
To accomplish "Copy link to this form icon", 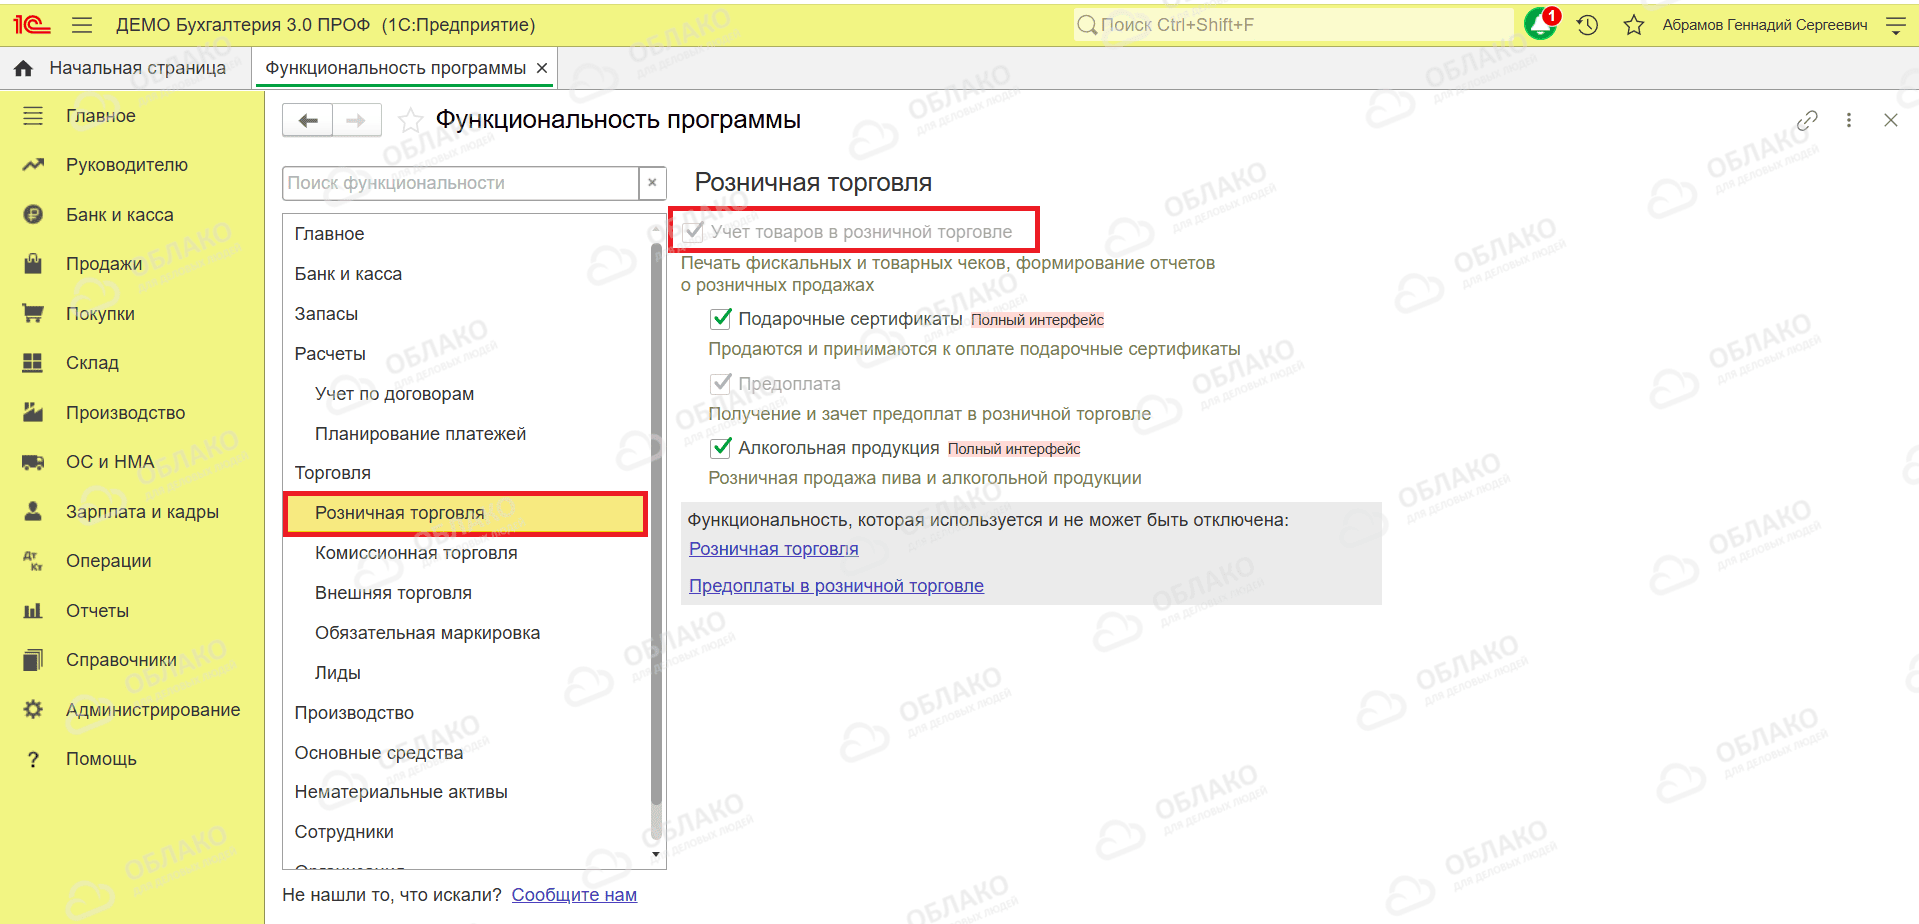I will [x=1807, y=120].
